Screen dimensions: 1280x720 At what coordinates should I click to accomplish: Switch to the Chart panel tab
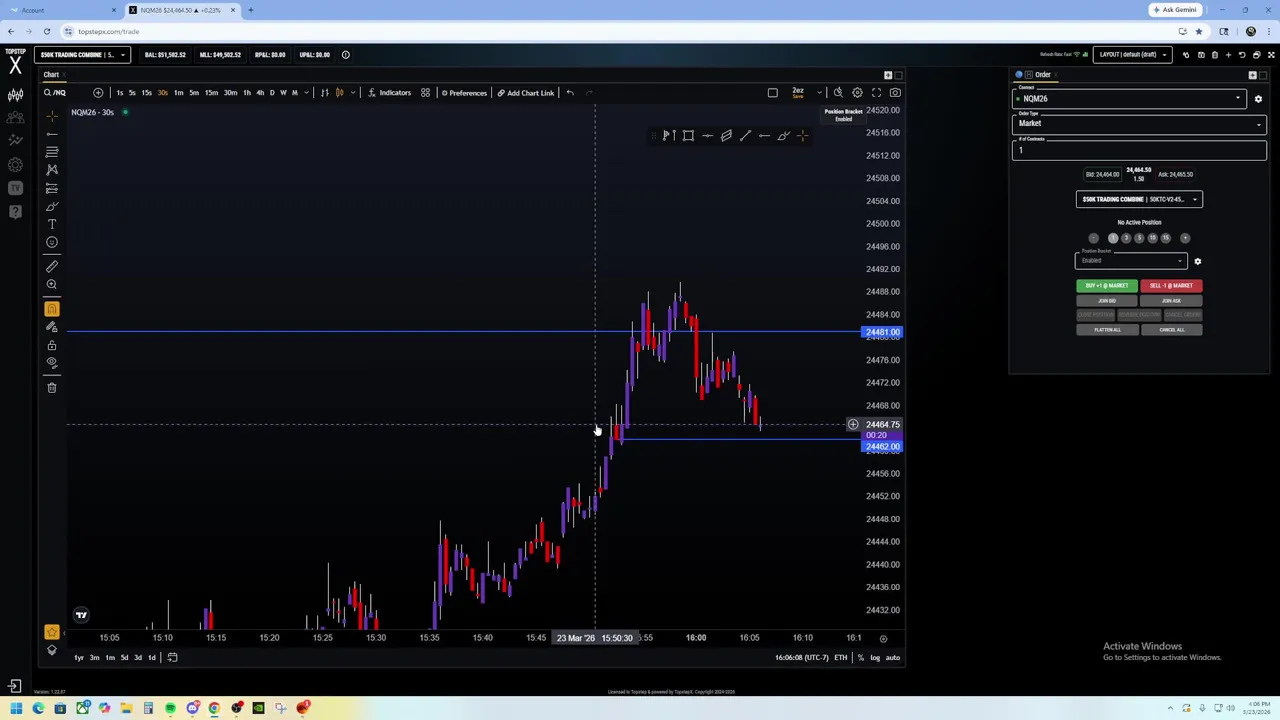coord(51,75)
